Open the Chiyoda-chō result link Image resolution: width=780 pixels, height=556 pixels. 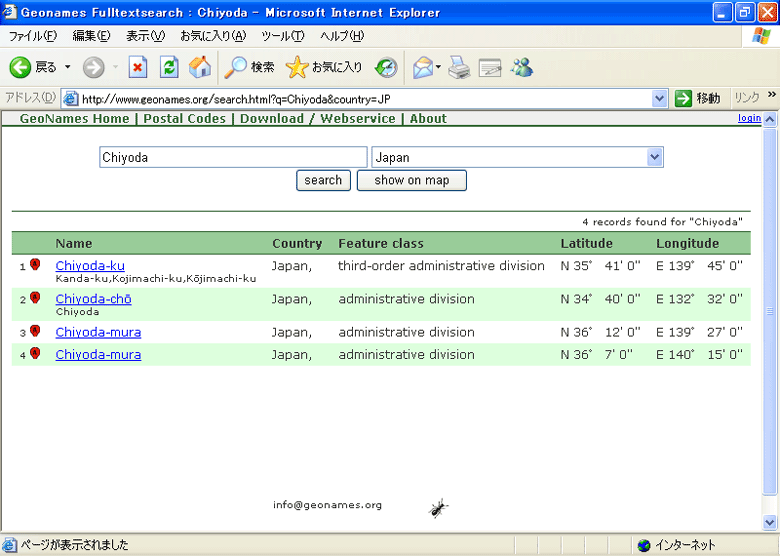[94, 299]
